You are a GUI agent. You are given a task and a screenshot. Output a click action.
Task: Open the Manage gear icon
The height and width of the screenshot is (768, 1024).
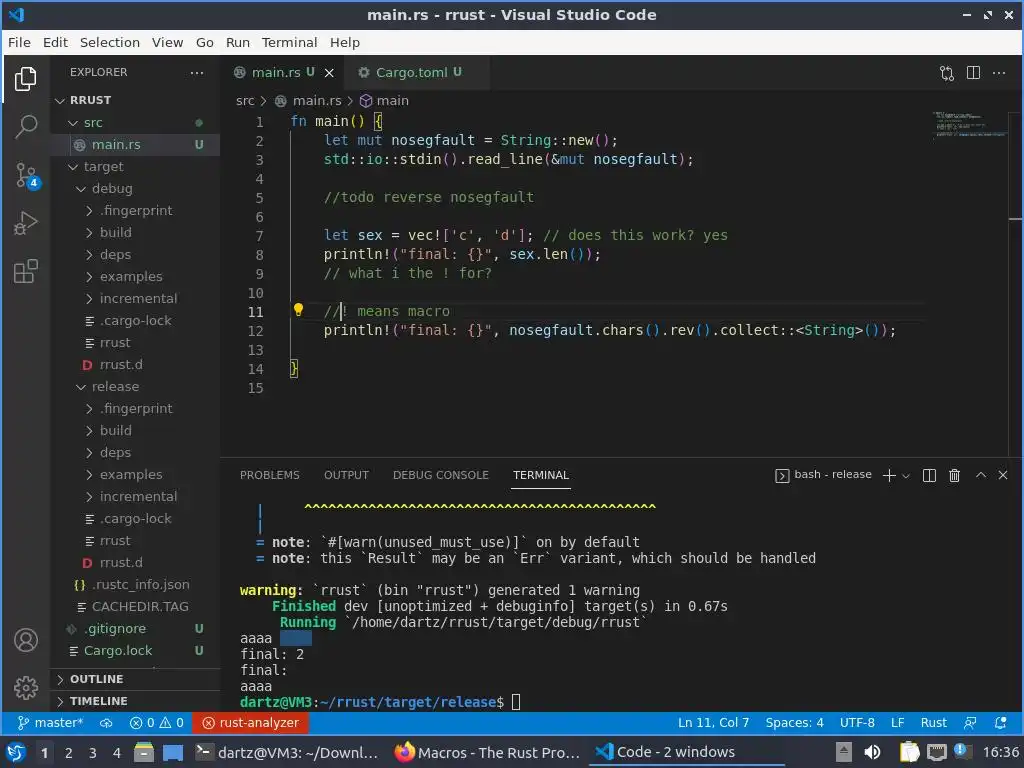(25, 688)
